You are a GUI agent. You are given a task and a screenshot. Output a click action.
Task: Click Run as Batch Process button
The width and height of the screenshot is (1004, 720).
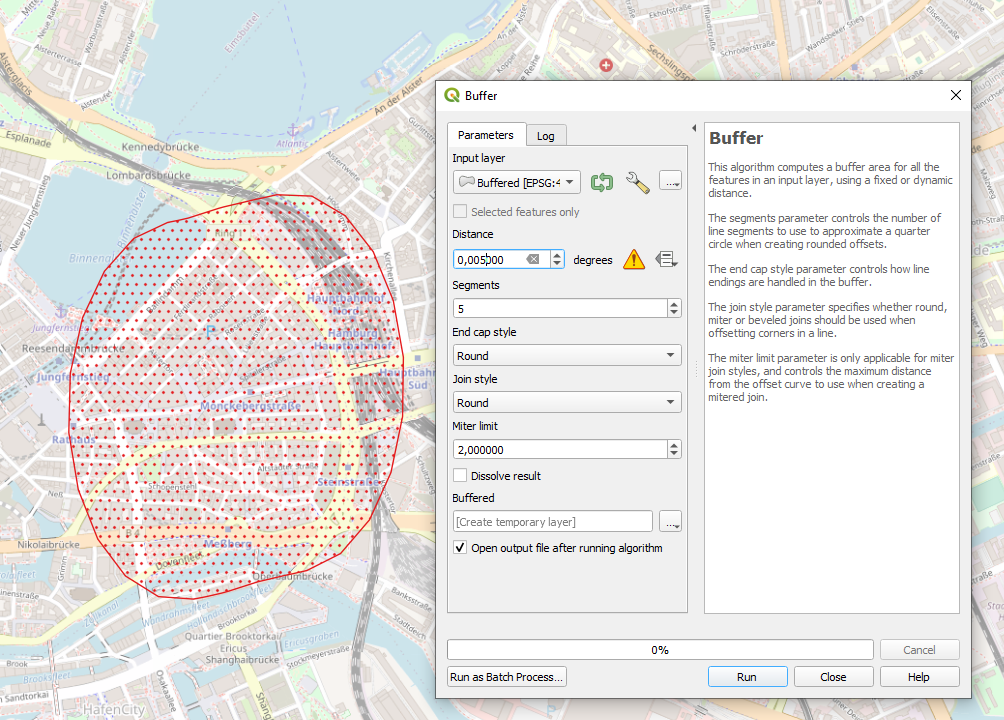(x=507, y=677)
